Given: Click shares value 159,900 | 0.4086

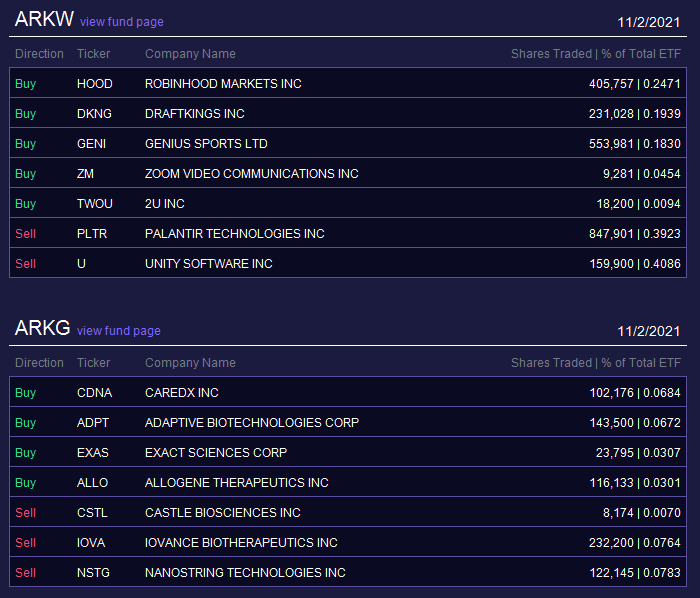Looking at the screenshot, I should pos(635,264).
